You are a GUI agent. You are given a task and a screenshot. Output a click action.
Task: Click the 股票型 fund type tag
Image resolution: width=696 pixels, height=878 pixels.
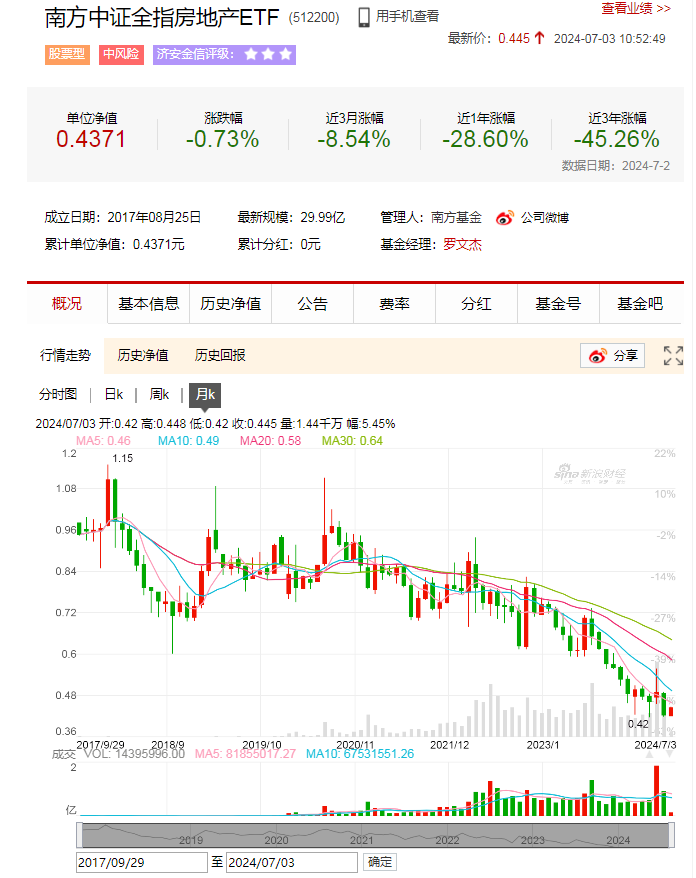click(x=67, y=54)
